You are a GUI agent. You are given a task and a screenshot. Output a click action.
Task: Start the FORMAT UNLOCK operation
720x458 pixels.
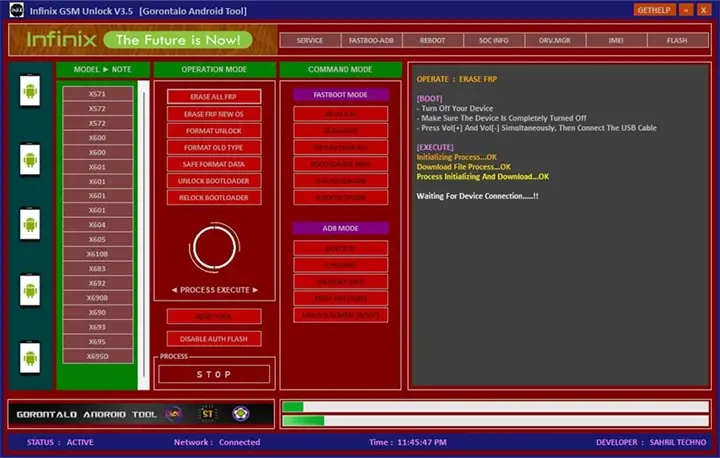(214, 131)
